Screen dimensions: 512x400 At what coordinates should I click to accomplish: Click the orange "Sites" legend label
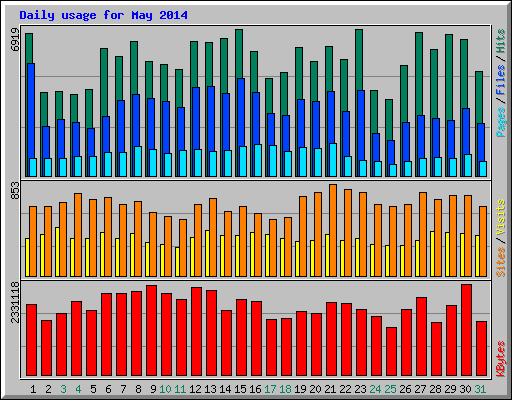point(501,262)
